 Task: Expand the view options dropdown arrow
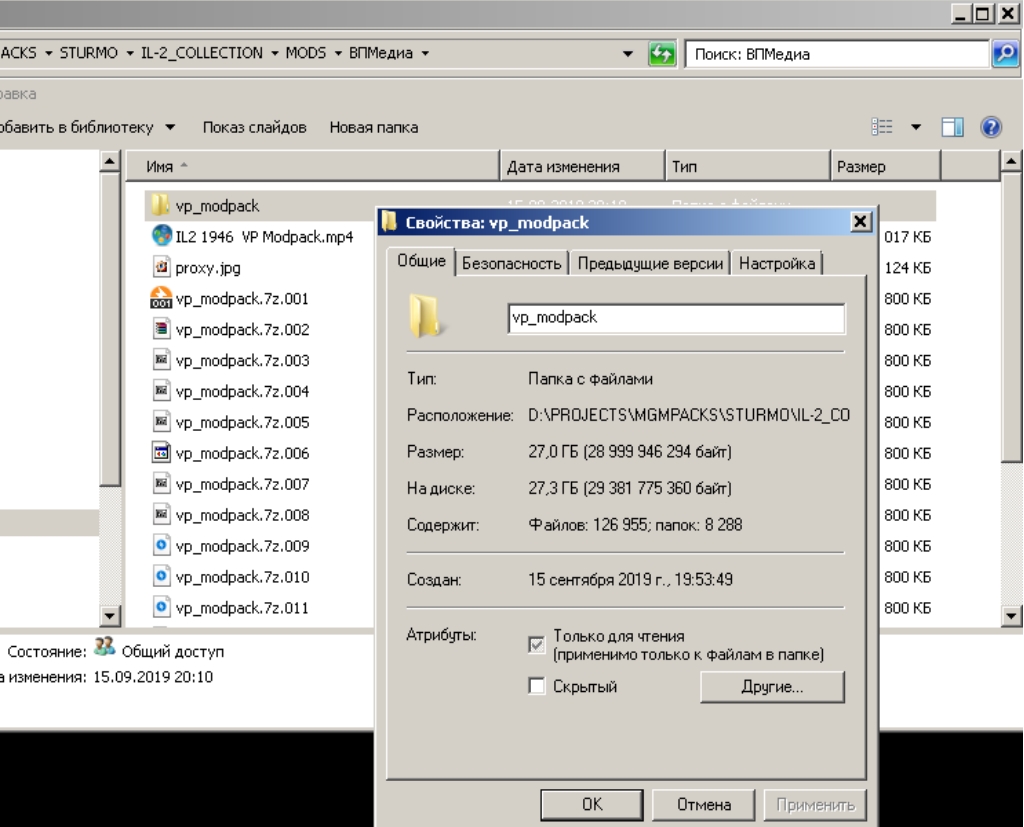click(916, 127)
